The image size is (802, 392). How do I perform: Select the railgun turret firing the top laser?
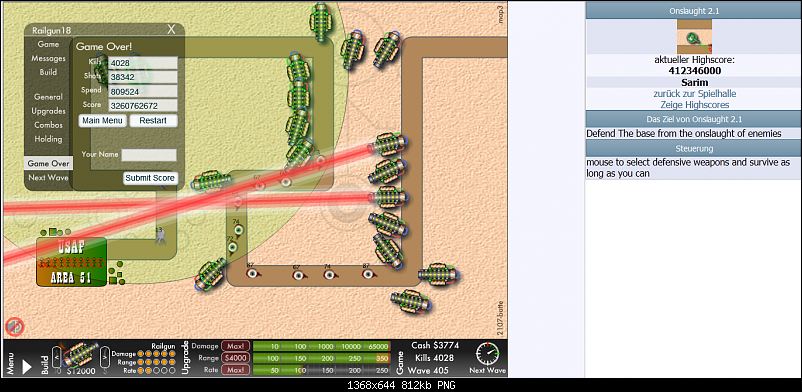click(390, 144)
